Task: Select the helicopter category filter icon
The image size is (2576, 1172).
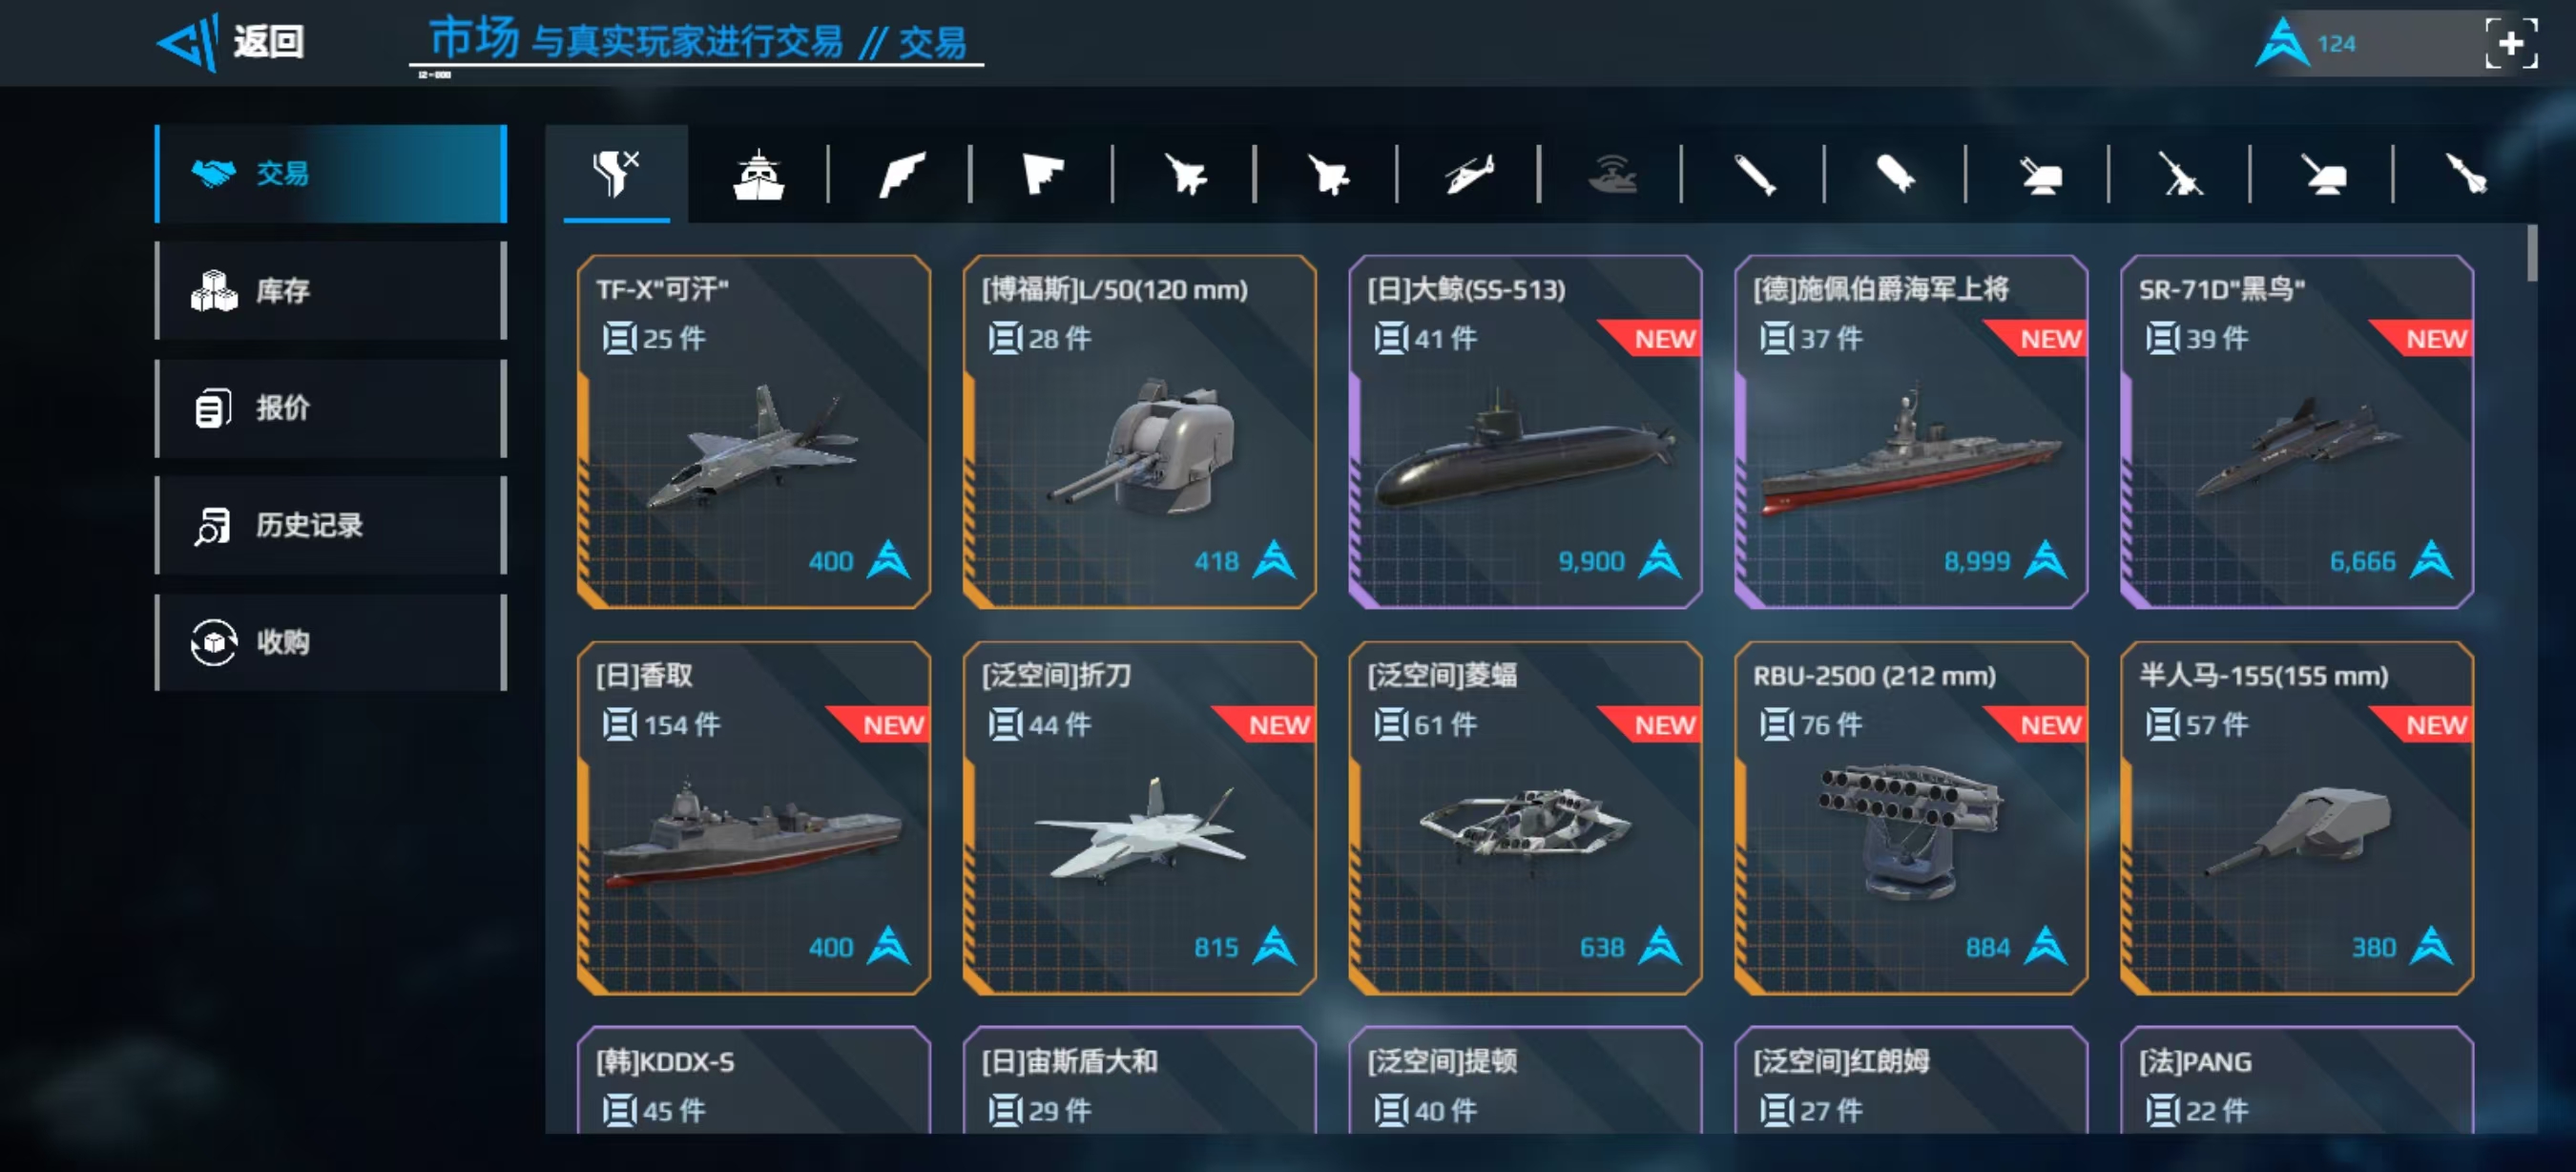Action: tap(1468, 175)
